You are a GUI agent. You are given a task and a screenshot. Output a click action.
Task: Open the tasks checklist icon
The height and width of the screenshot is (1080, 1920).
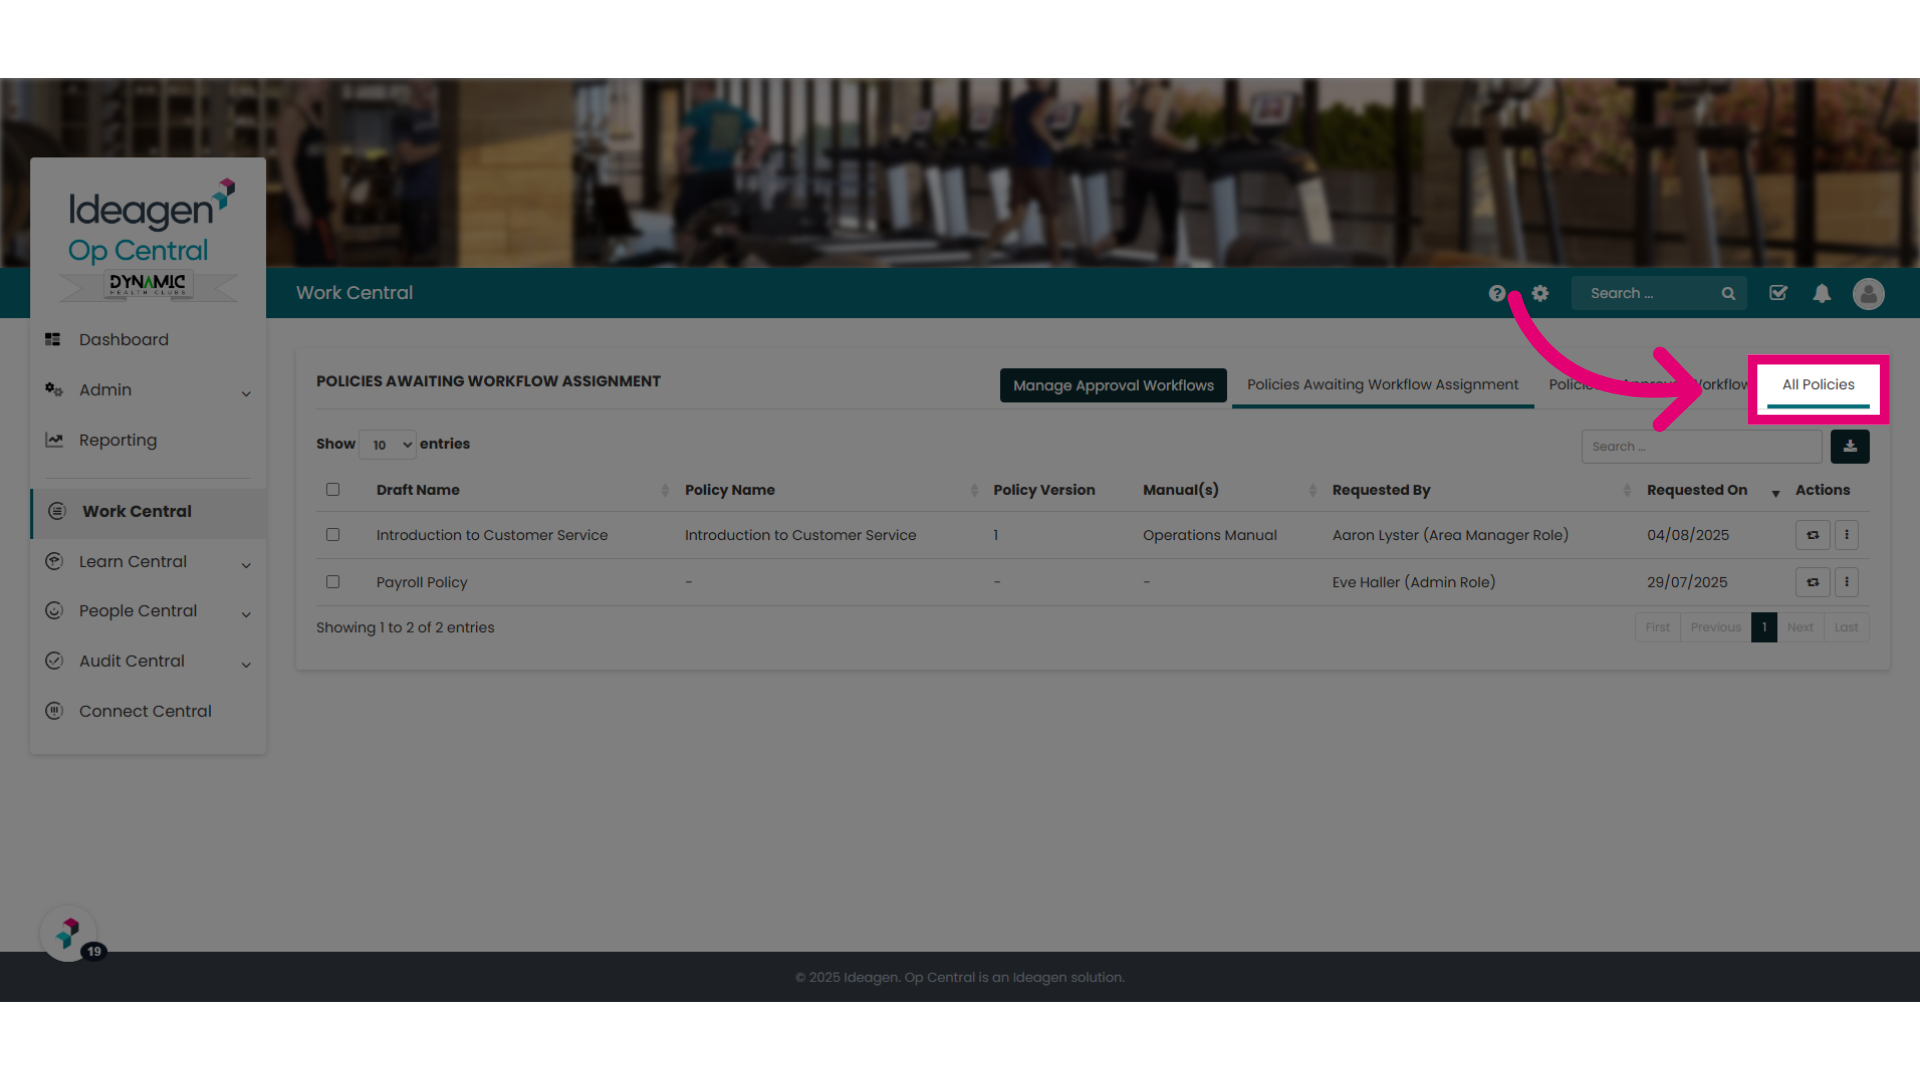point(1778,293)
